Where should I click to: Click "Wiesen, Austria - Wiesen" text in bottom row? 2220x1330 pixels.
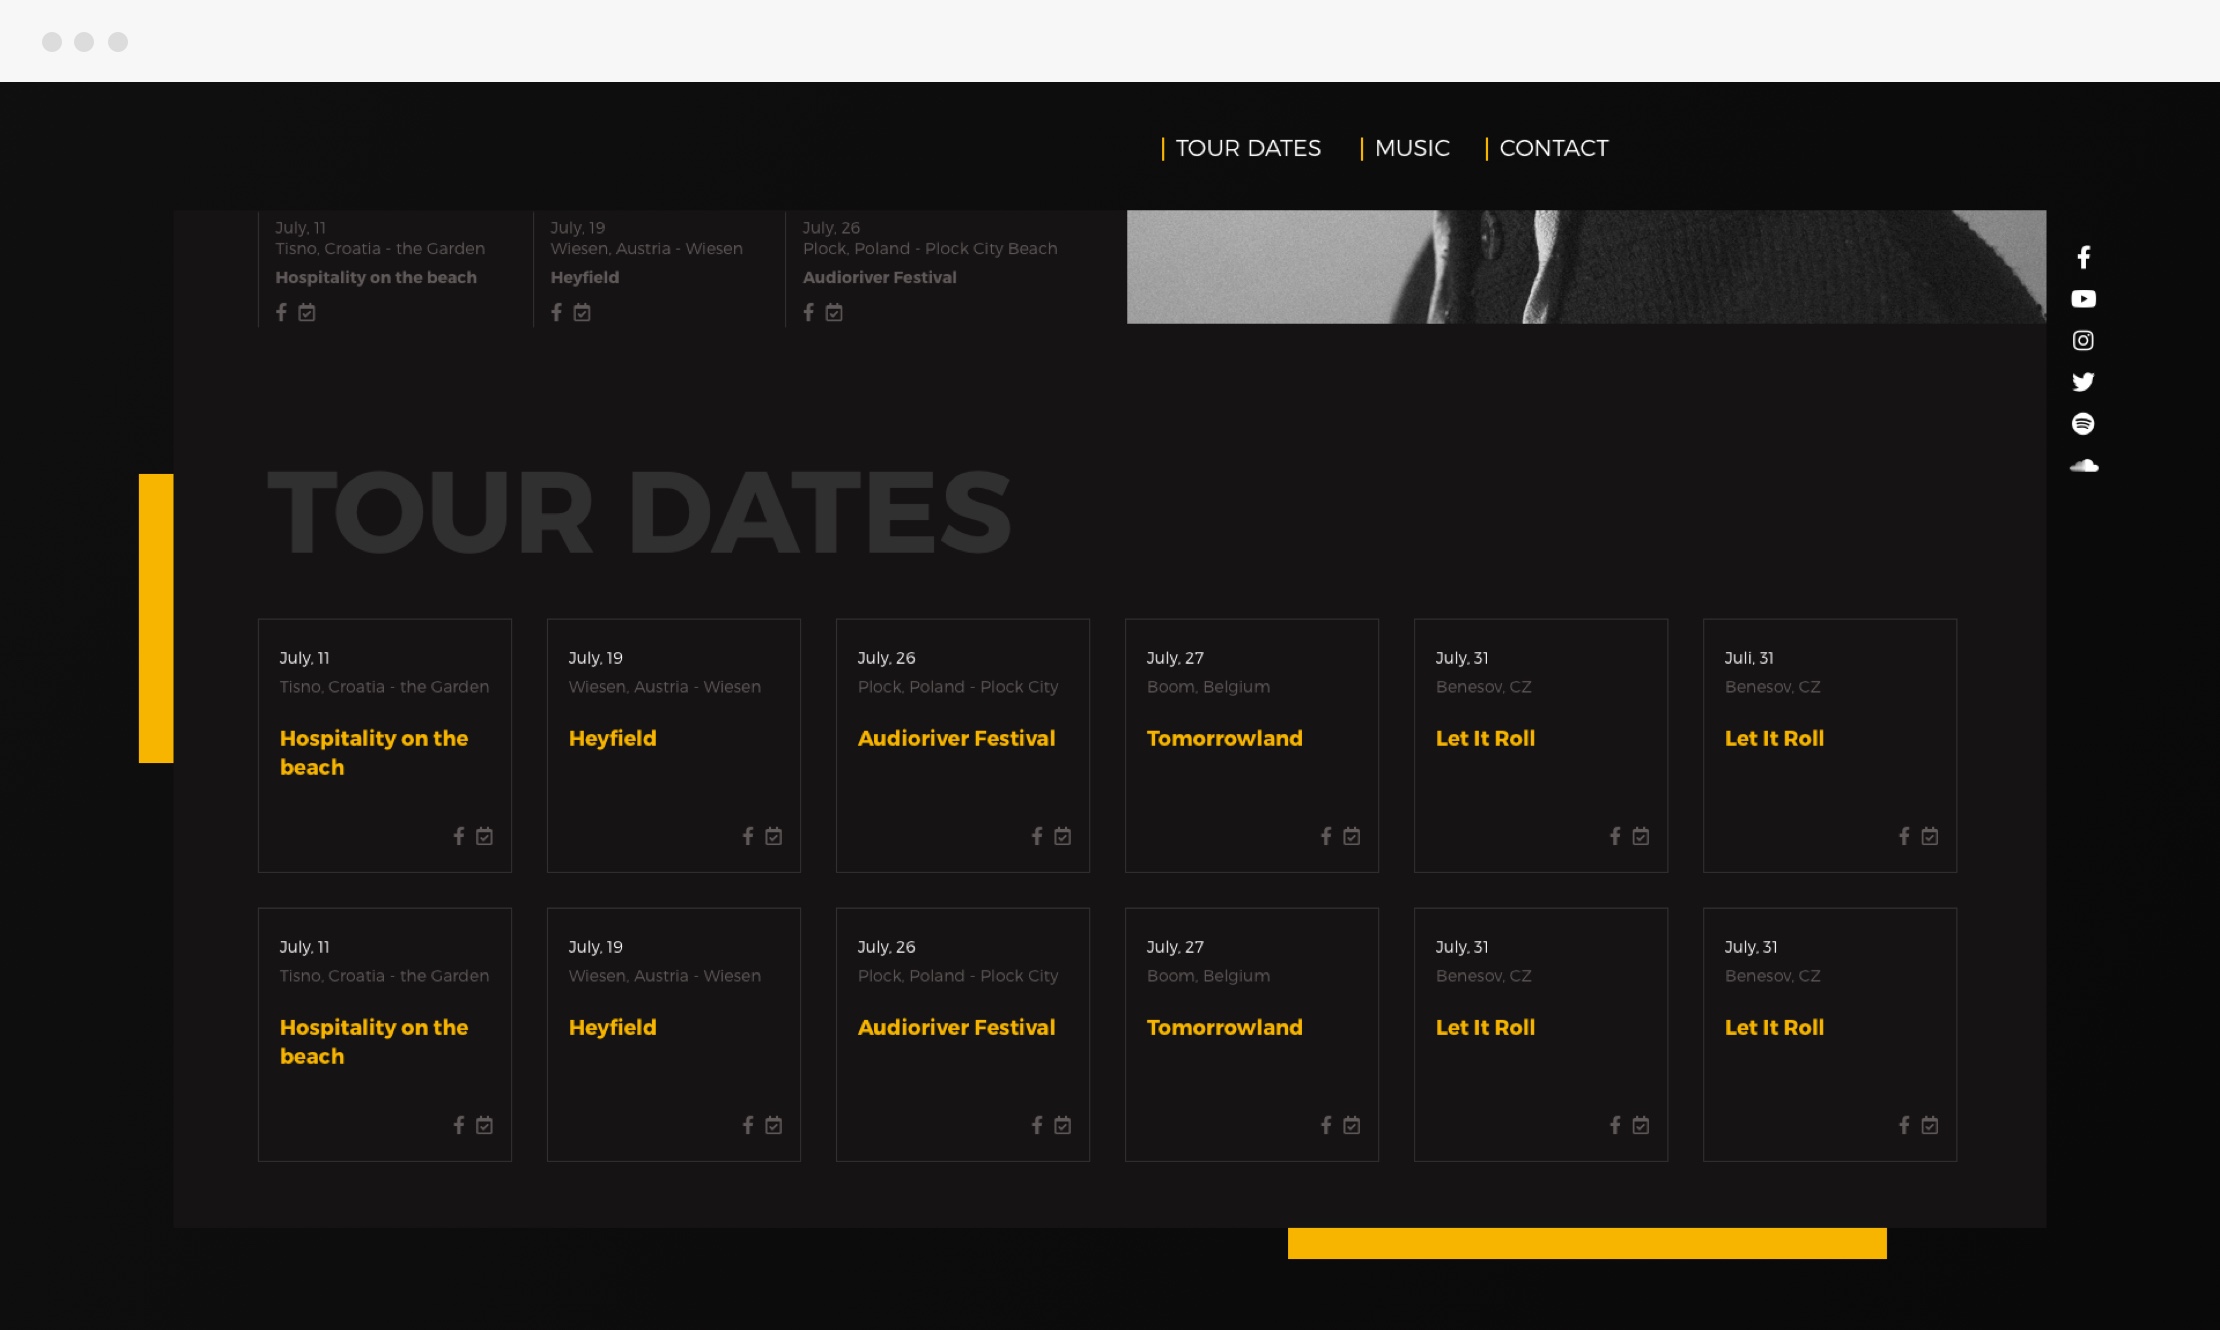664,976
